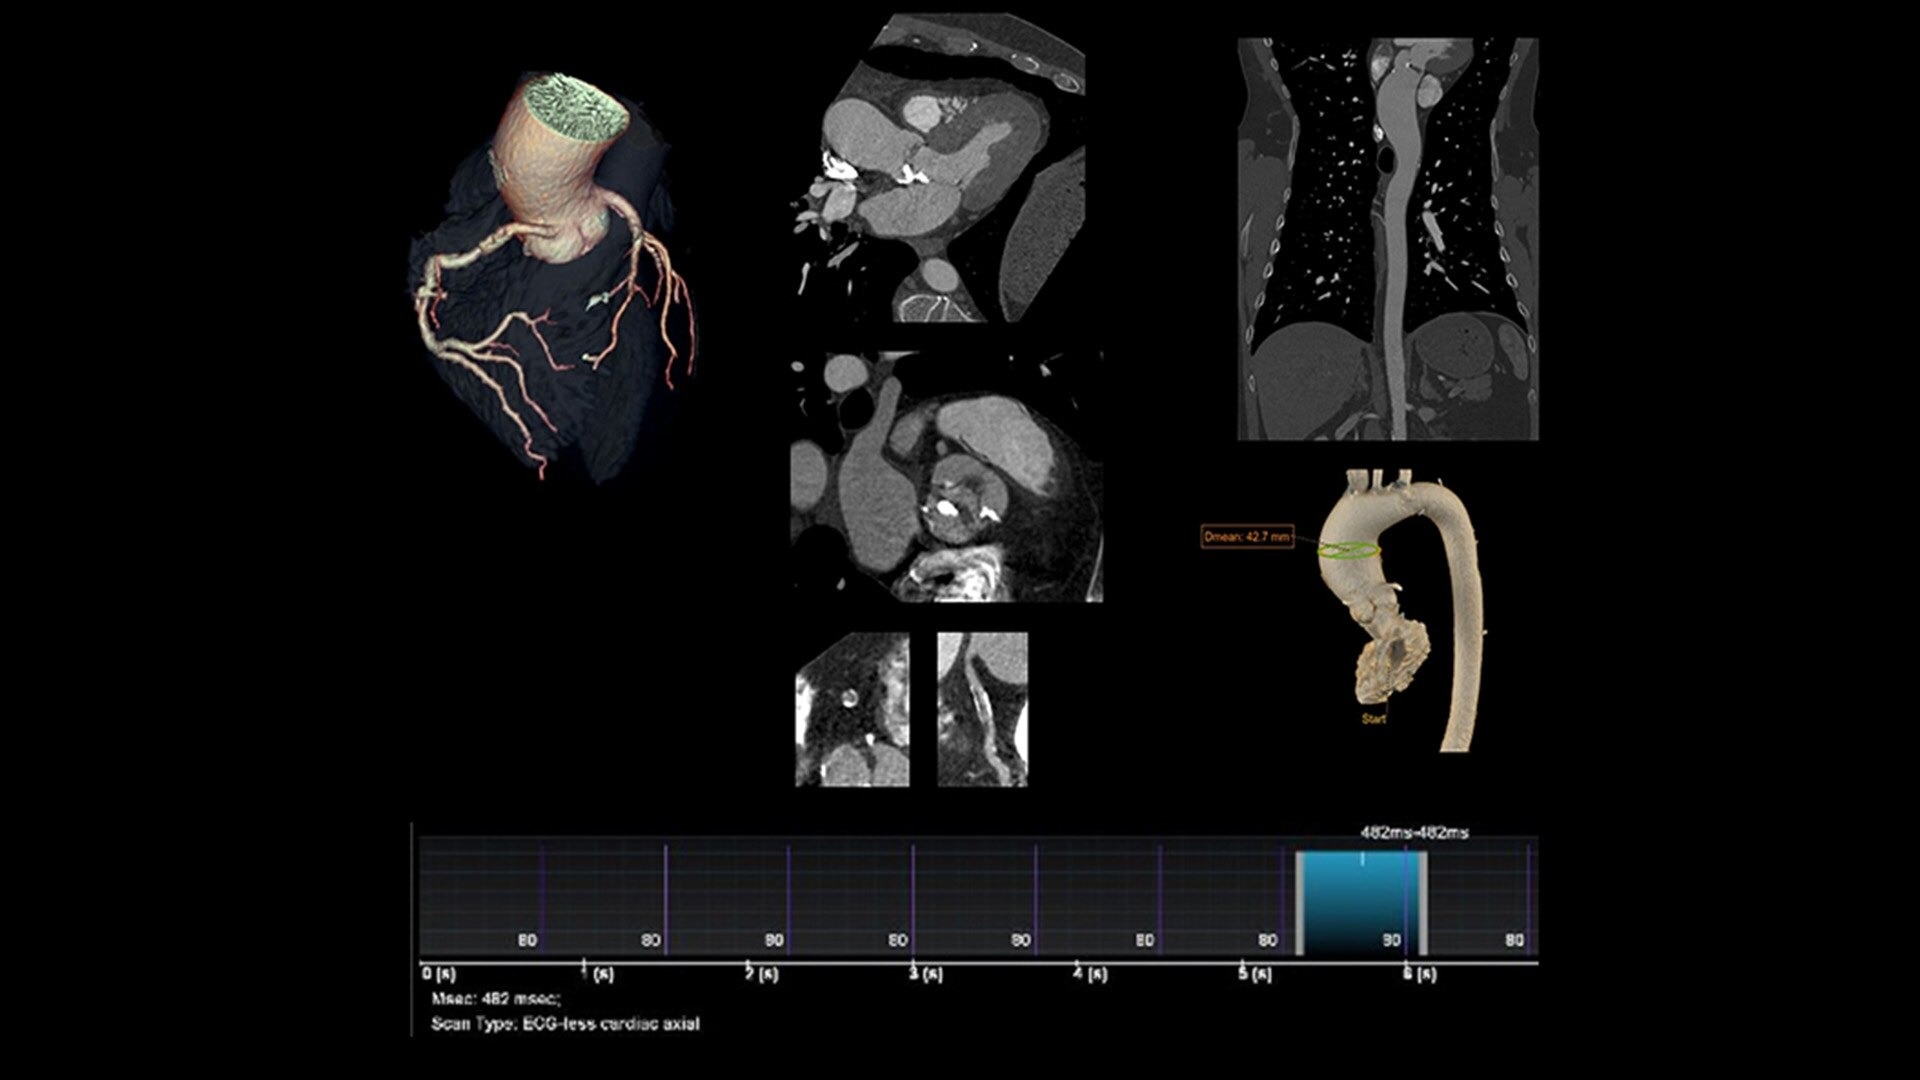
Task: Select the right small curved vessel image
Action: (x=982, y=709)
